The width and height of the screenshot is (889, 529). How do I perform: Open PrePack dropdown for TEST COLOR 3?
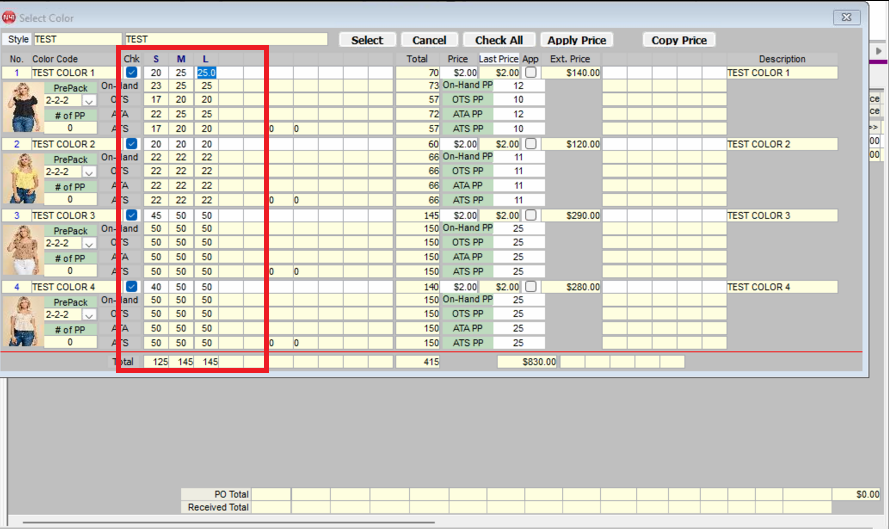click(x=89, y=244)
